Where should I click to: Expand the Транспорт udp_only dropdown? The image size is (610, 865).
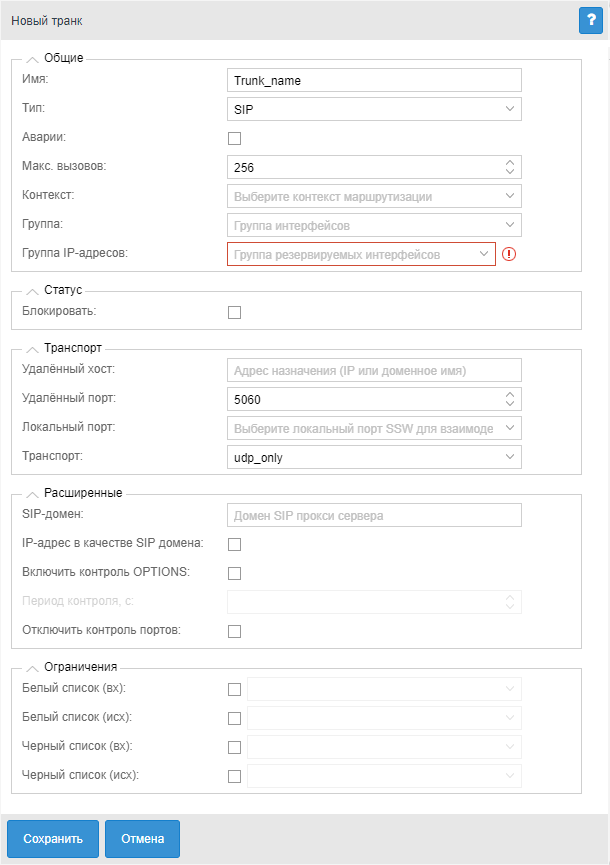point(374,457)
